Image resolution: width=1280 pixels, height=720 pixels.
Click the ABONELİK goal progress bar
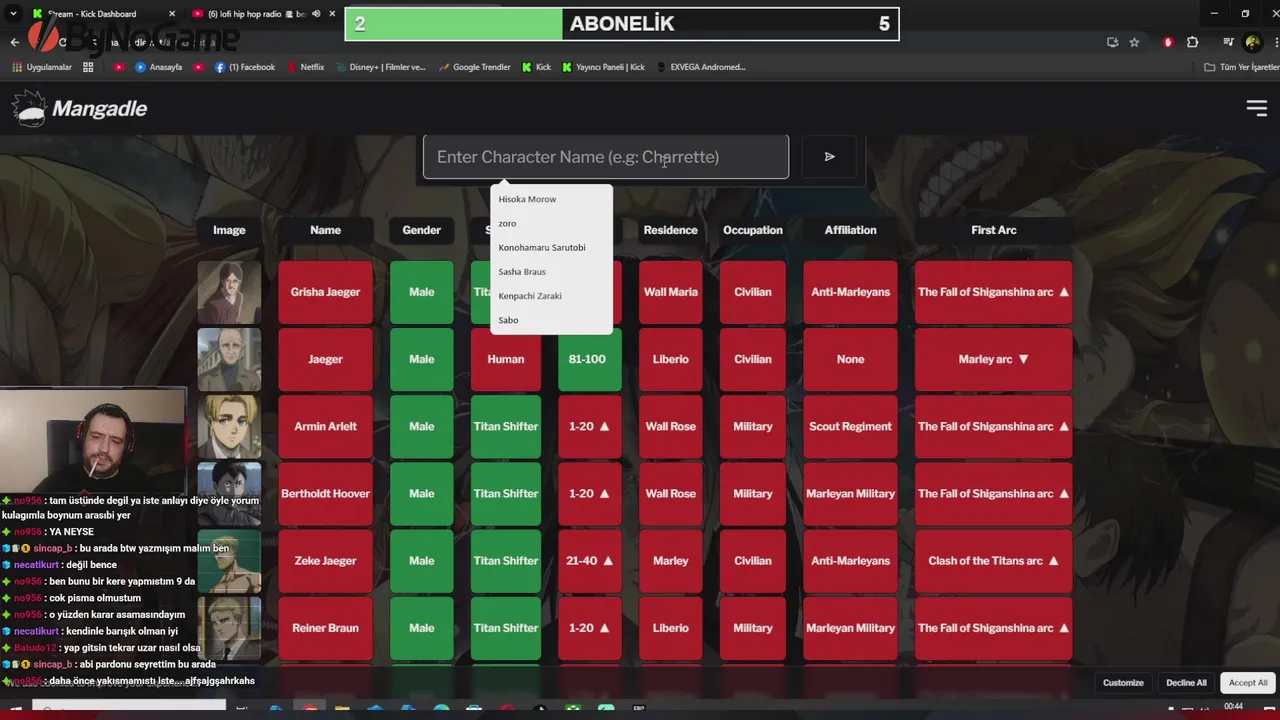click(622, 24)
